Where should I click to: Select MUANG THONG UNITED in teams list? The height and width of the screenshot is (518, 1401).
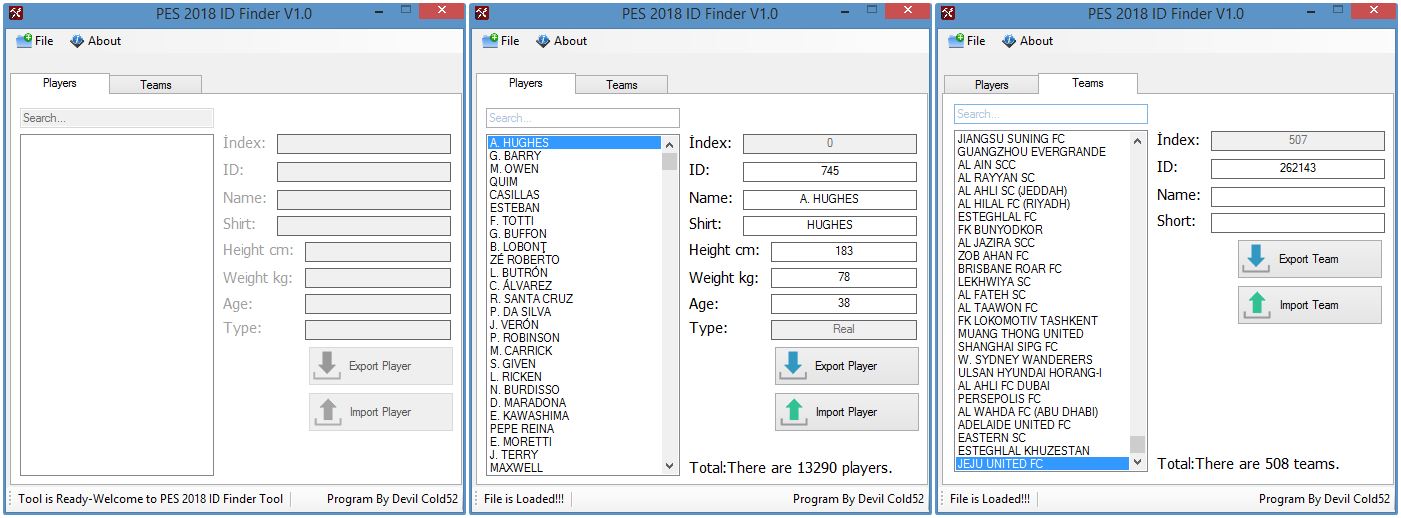1042,334
